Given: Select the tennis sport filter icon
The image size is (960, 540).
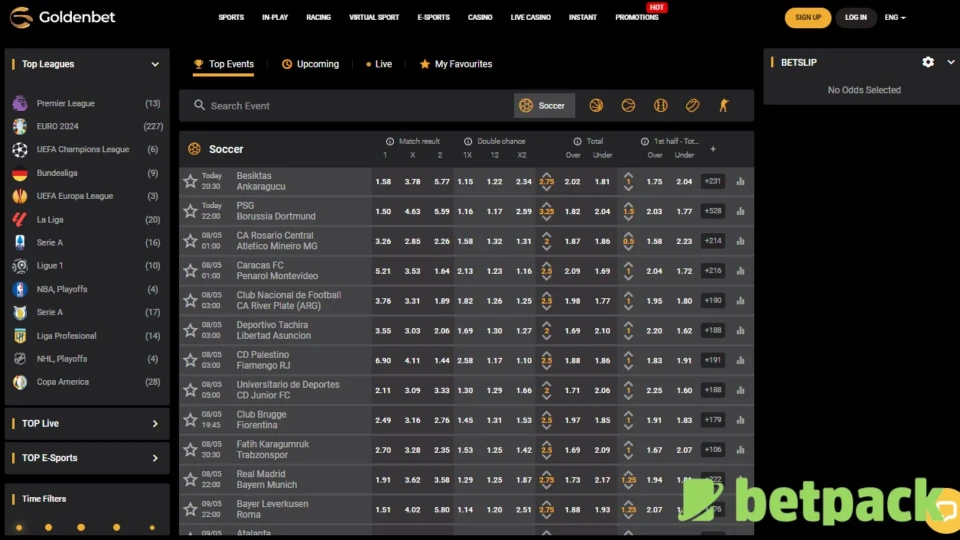Looking at the screenshot, I should coord(628,105).
